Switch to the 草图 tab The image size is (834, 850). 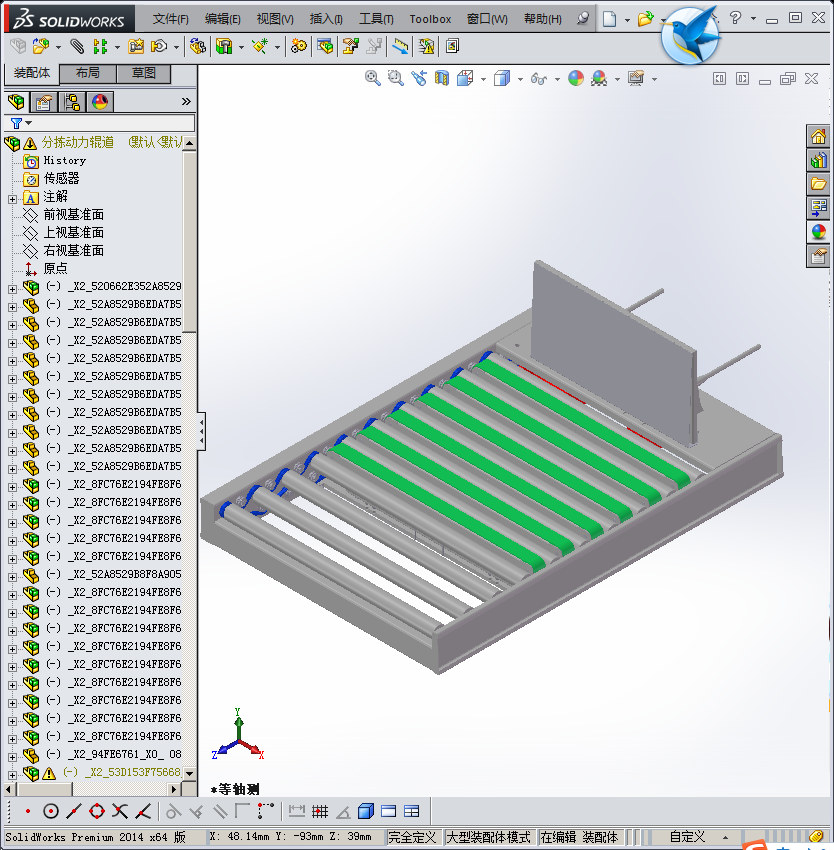144,73
